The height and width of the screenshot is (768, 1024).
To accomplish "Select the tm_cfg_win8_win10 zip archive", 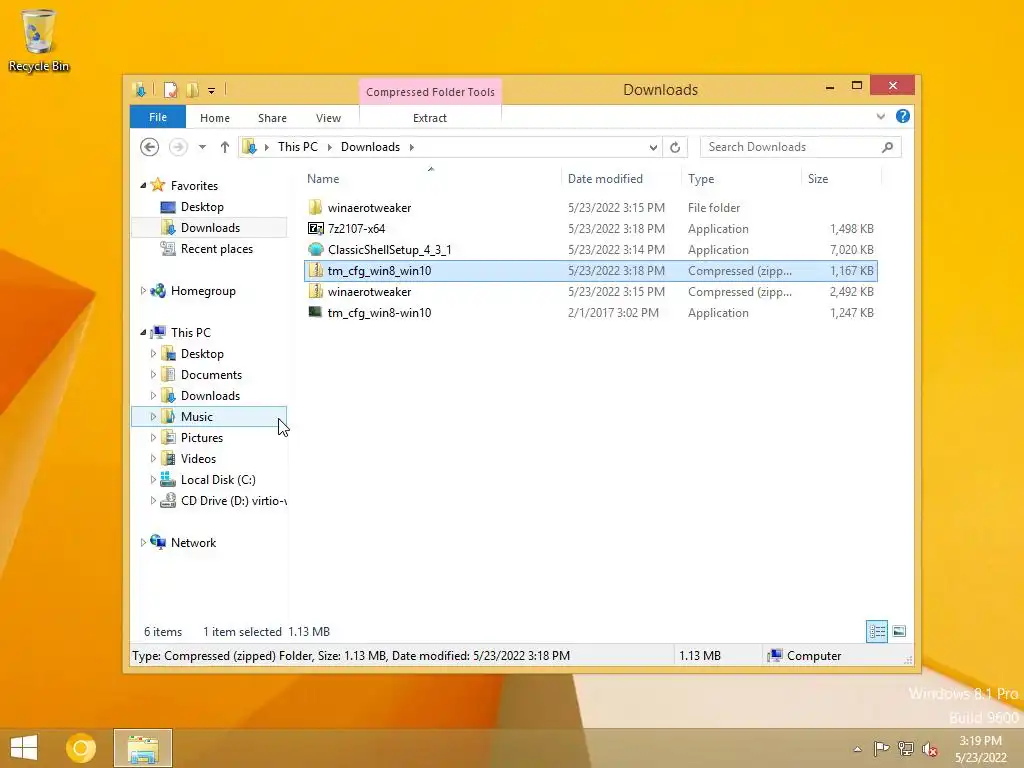I will 591,270.
